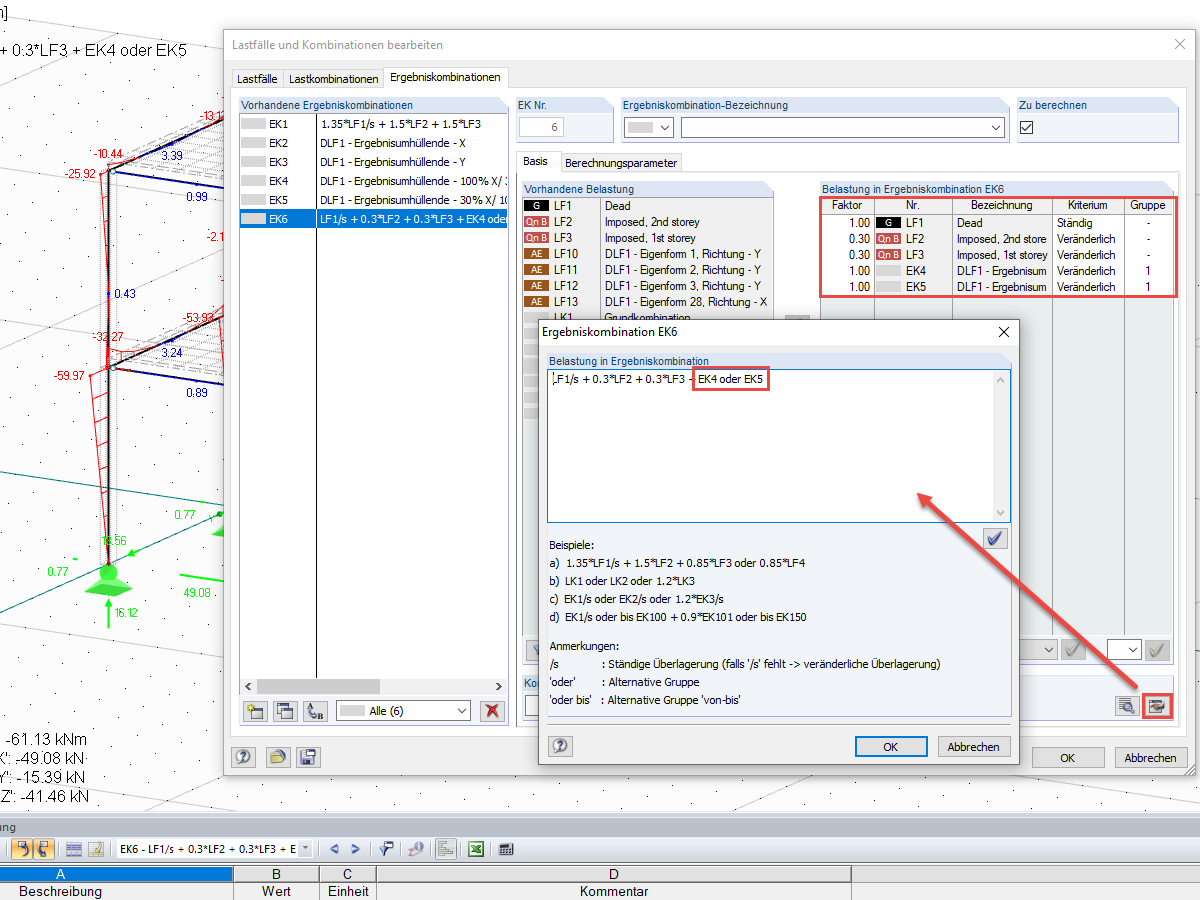This screenshot has height=900, width=1200.
Task: Go to the previous combination with the left arrow
Action: click(335, 849)
